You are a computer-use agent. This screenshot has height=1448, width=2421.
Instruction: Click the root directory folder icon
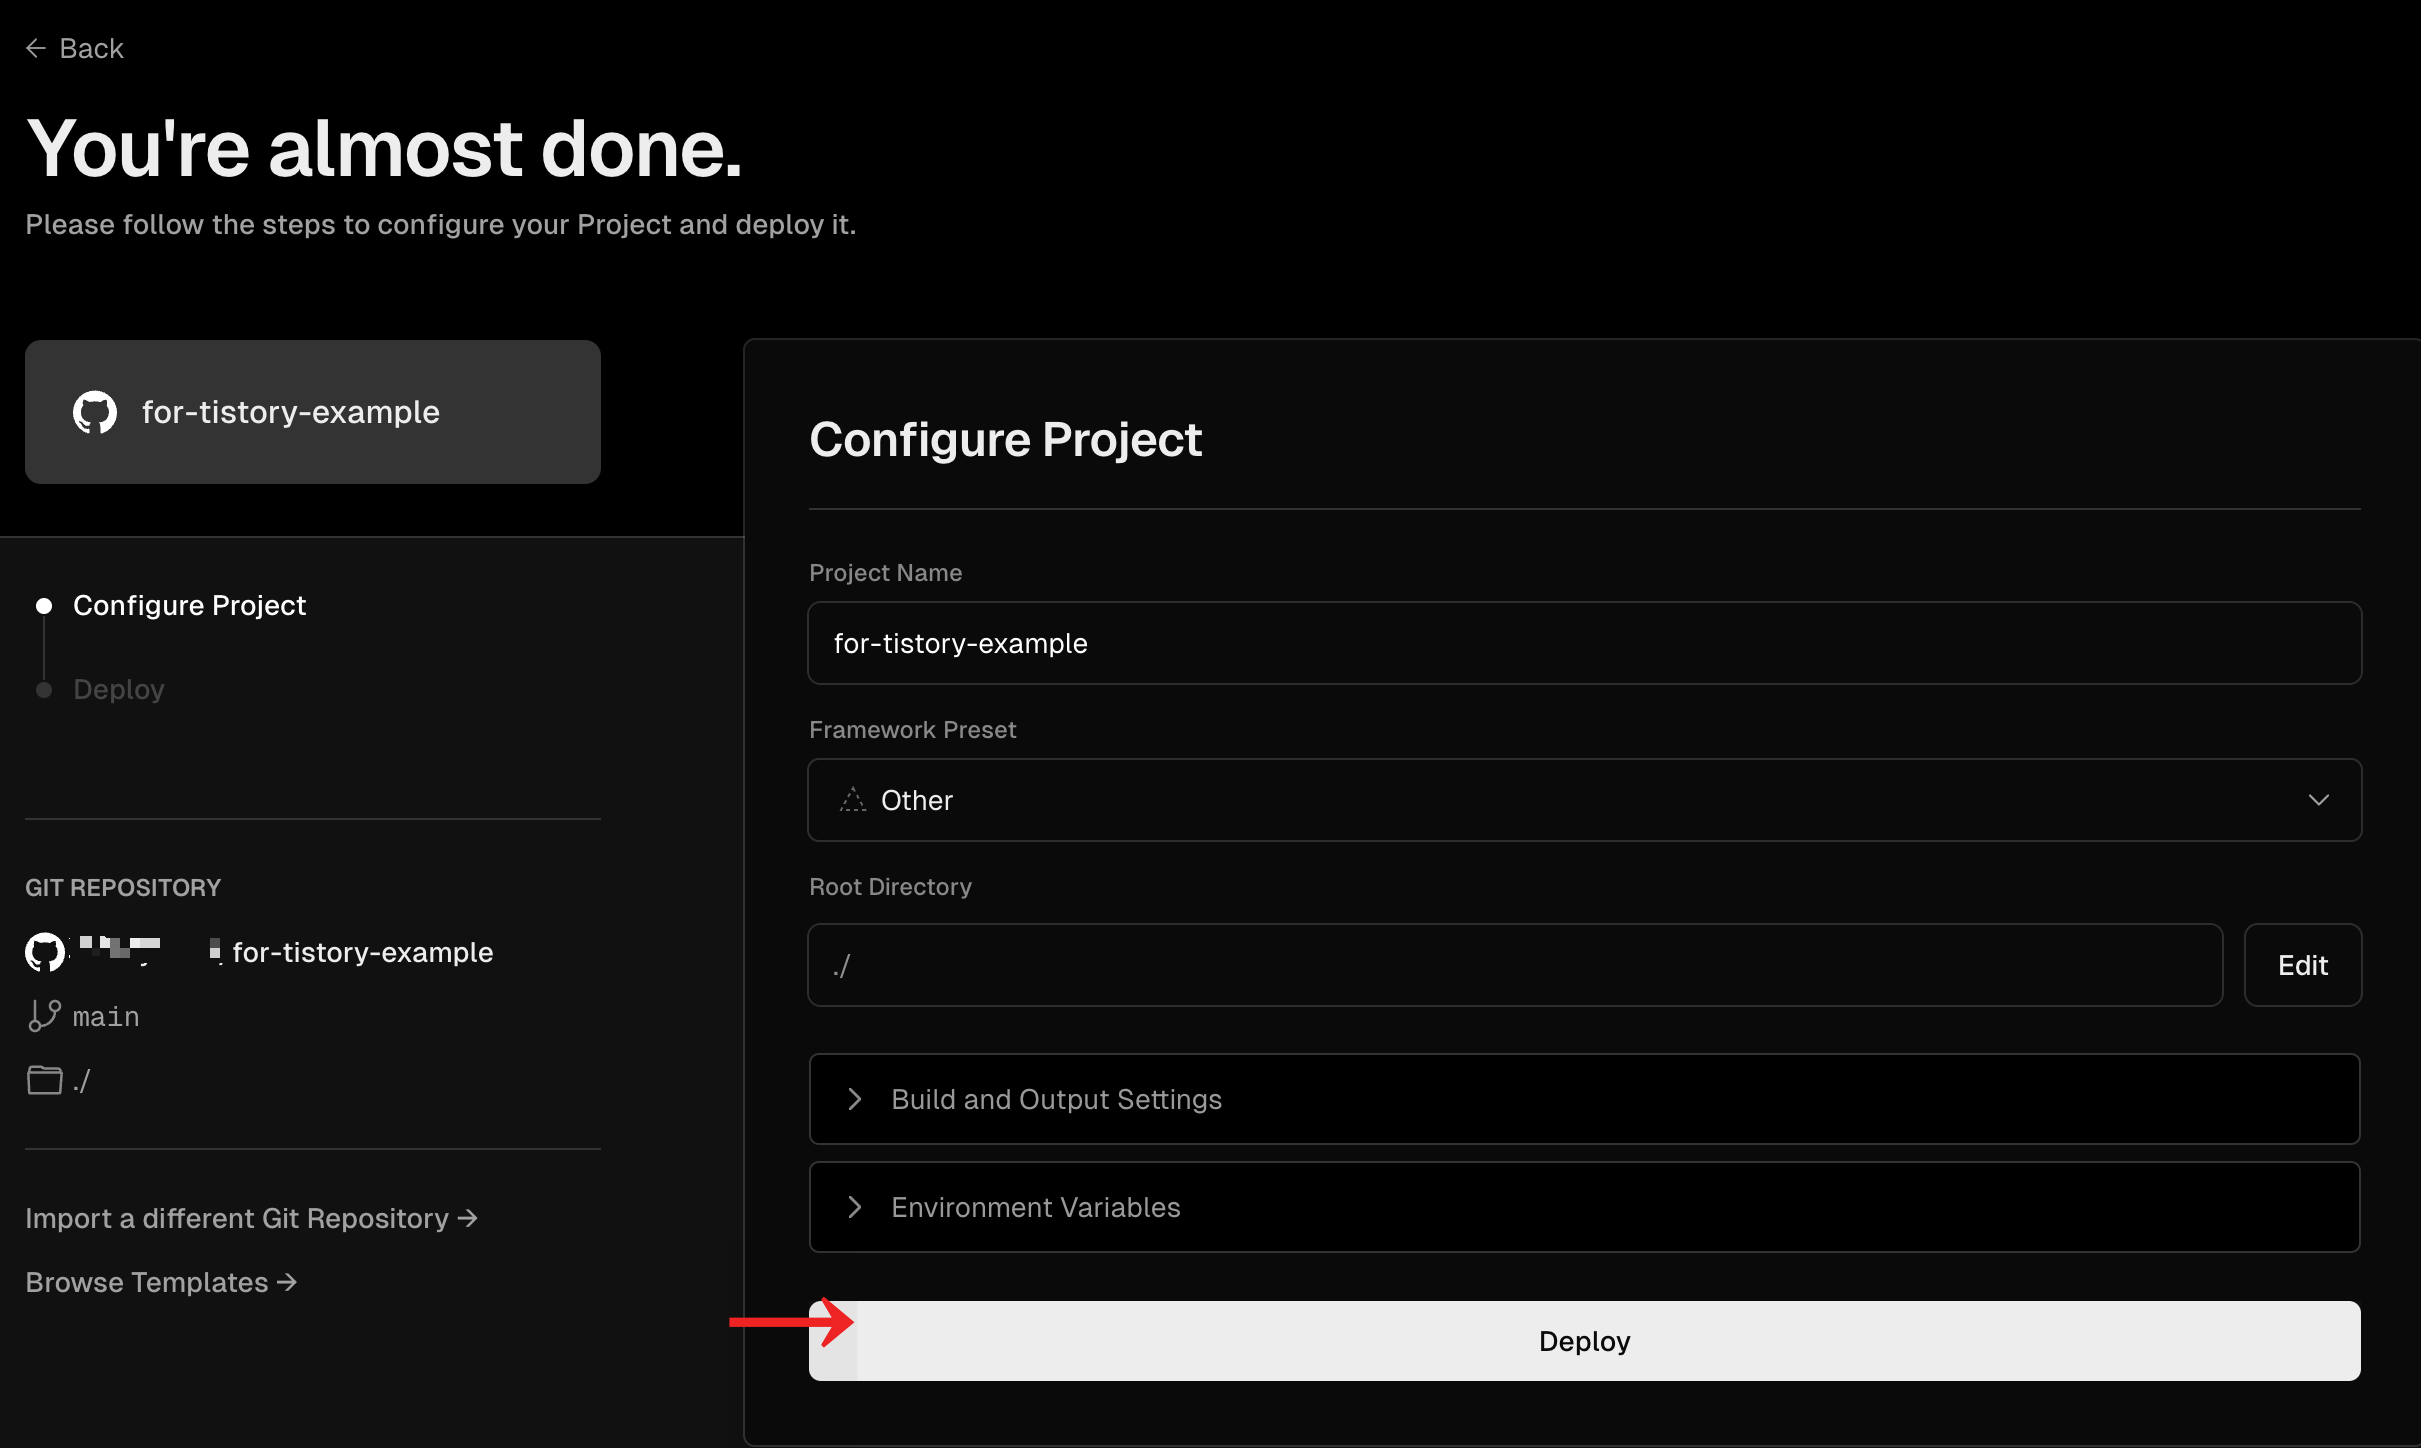(x=44, y=1080)
